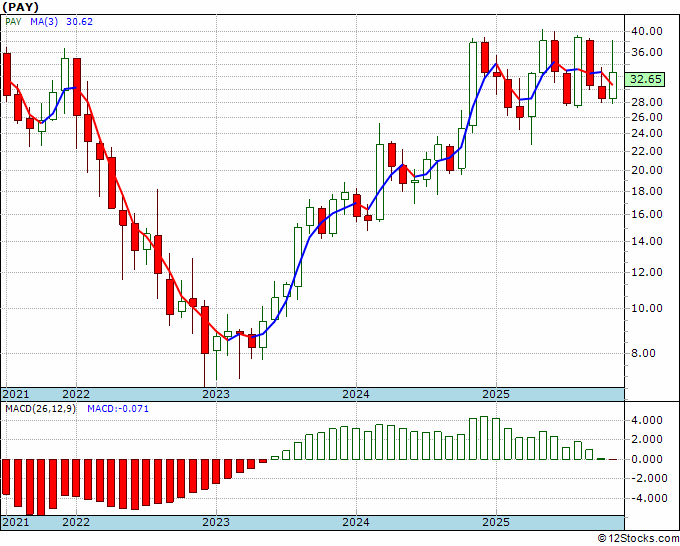Click the 8.00 price axis label
Viewport: 680px width, 546px height.
coord(643,353)
